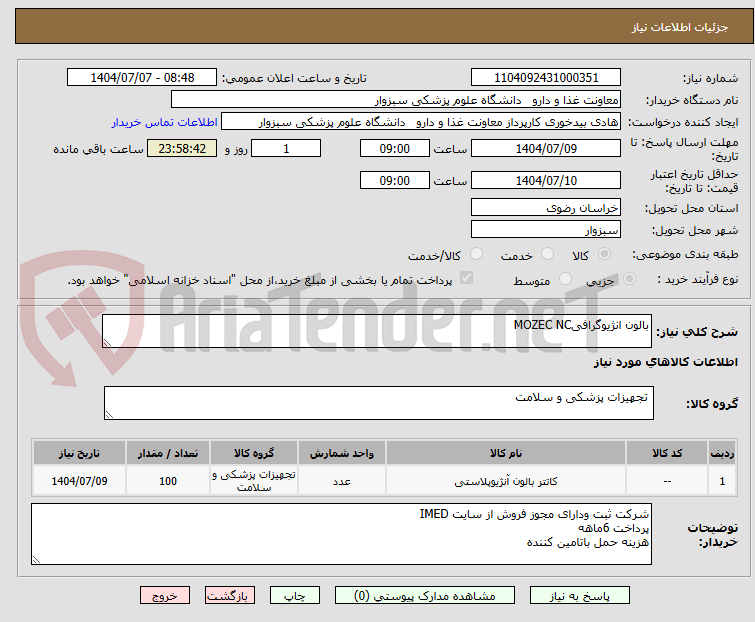Select the کالا/خدمت radio button
Screen dimensions: 755x622
(x=476, y=254)
